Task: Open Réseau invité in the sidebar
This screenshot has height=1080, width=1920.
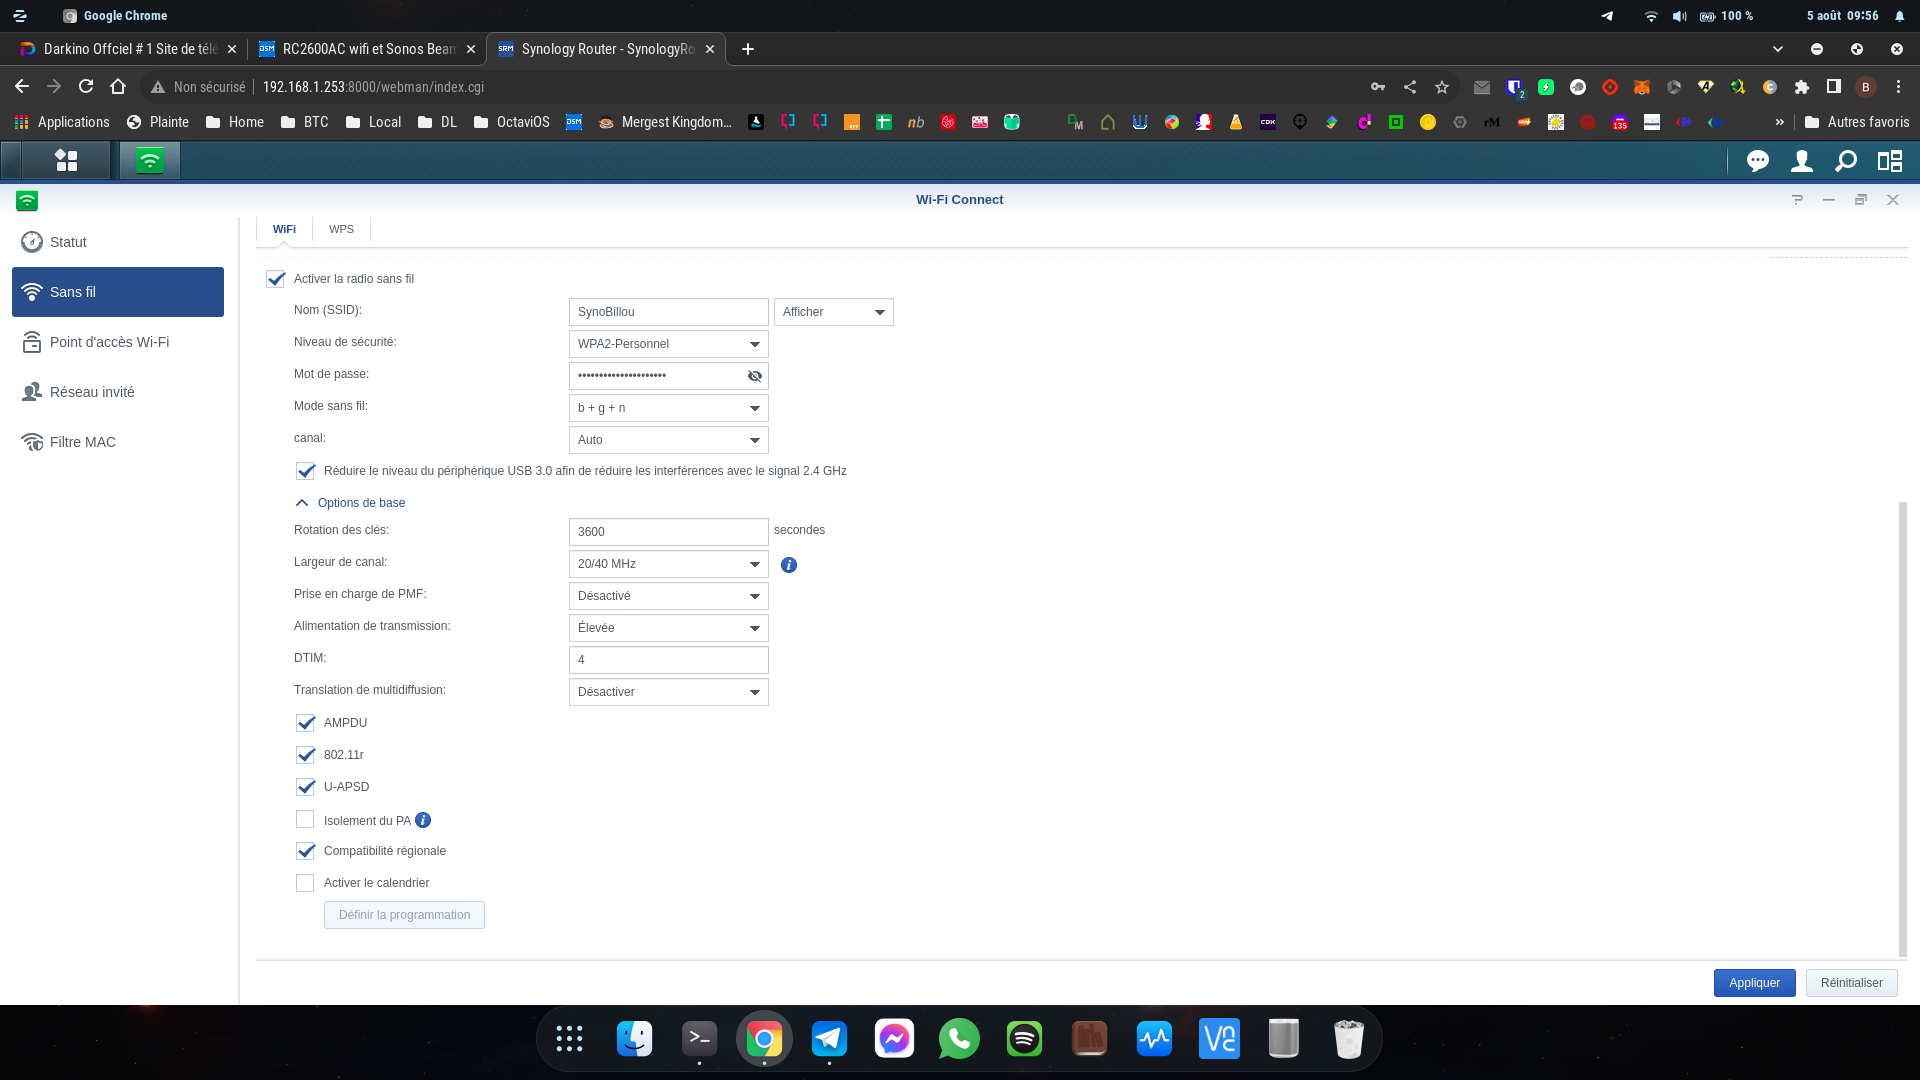Action: click(x=92, y=392)
